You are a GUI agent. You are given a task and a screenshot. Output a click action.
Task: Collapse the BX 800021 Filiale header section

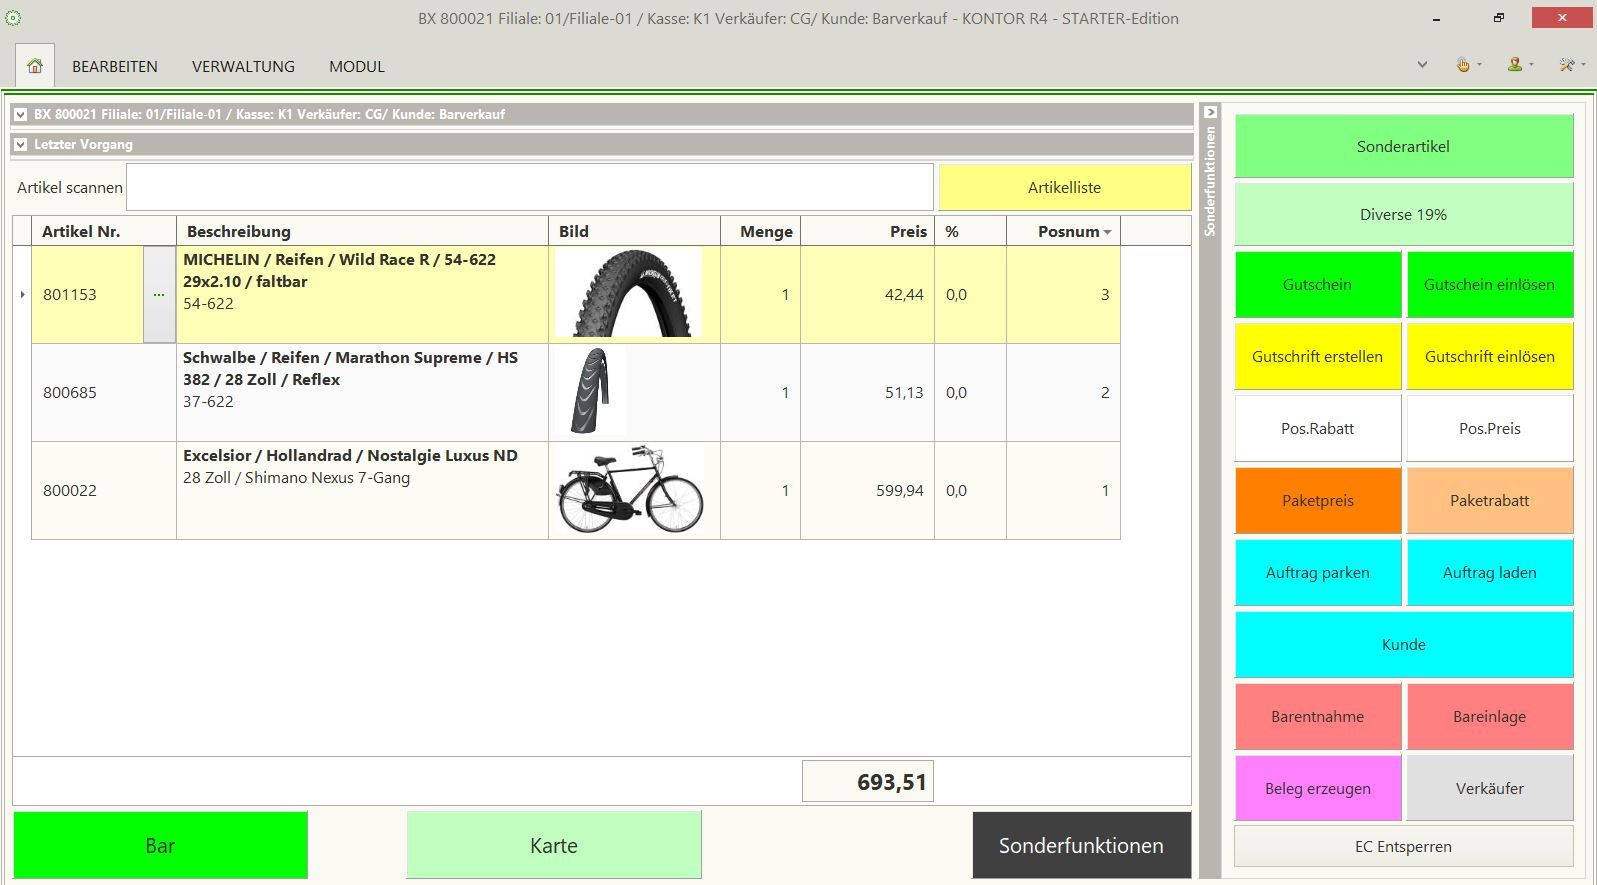point(21,115)
